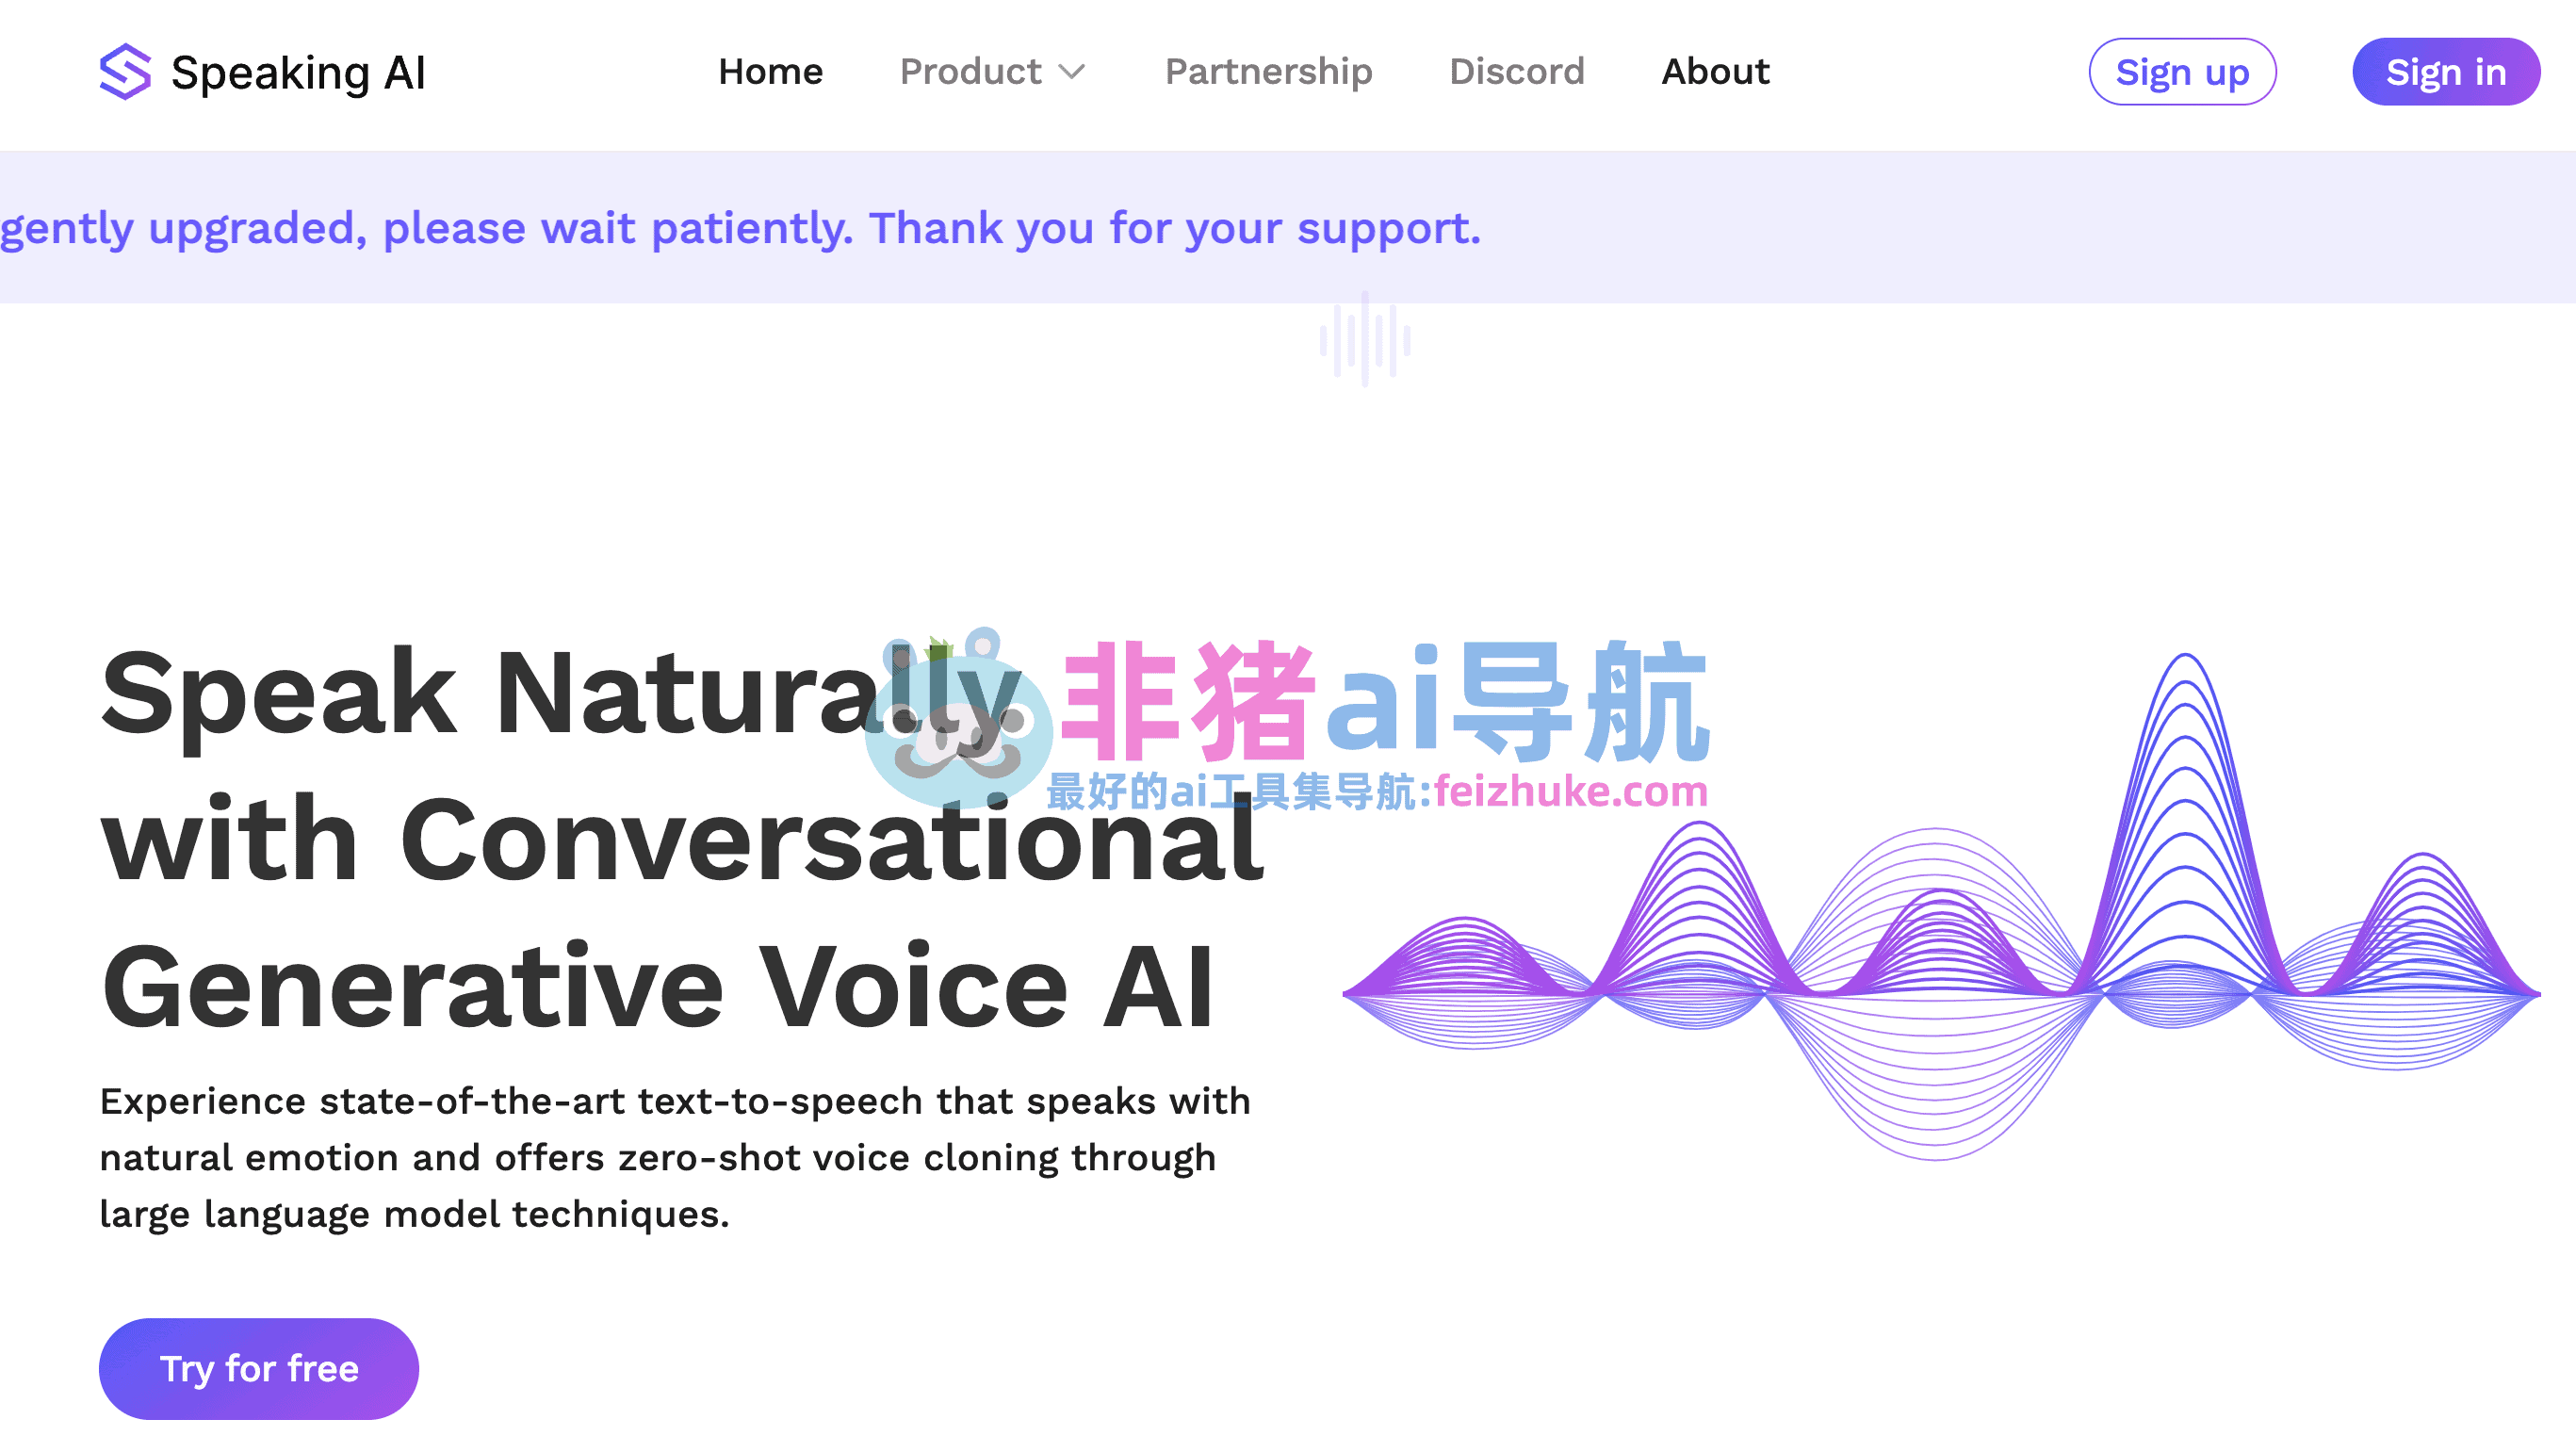Screen dimensions: 2576x1436
Task: Open the Home menu item
Action: coord(770,72)
